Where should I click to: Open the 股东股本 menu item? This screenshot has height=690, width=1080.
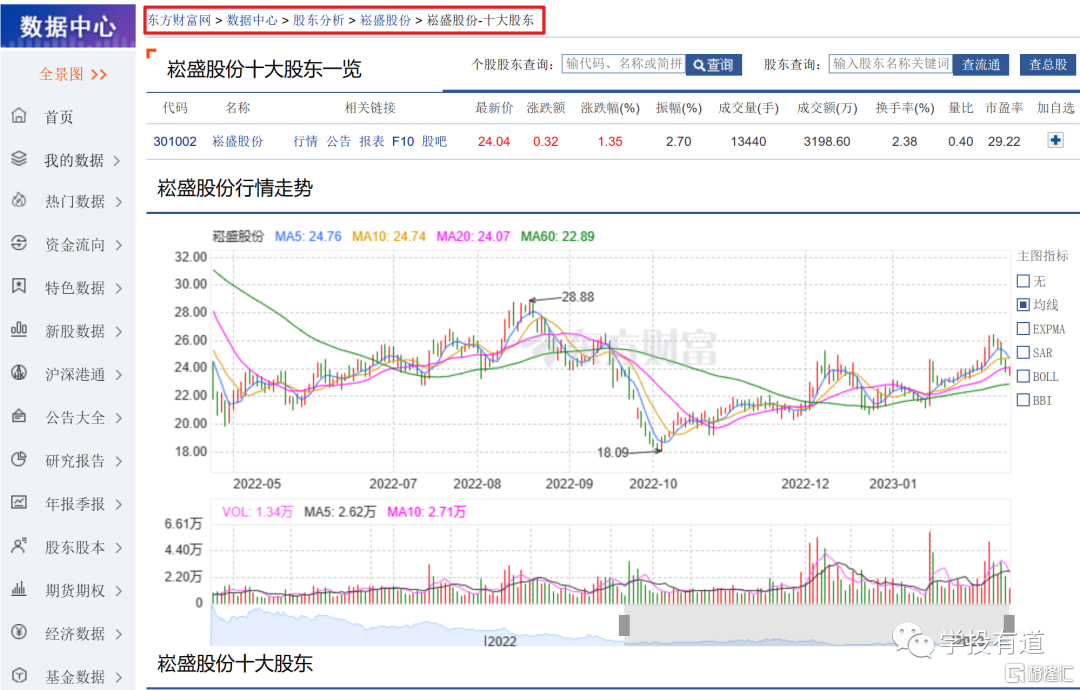(x=74, y=547)
